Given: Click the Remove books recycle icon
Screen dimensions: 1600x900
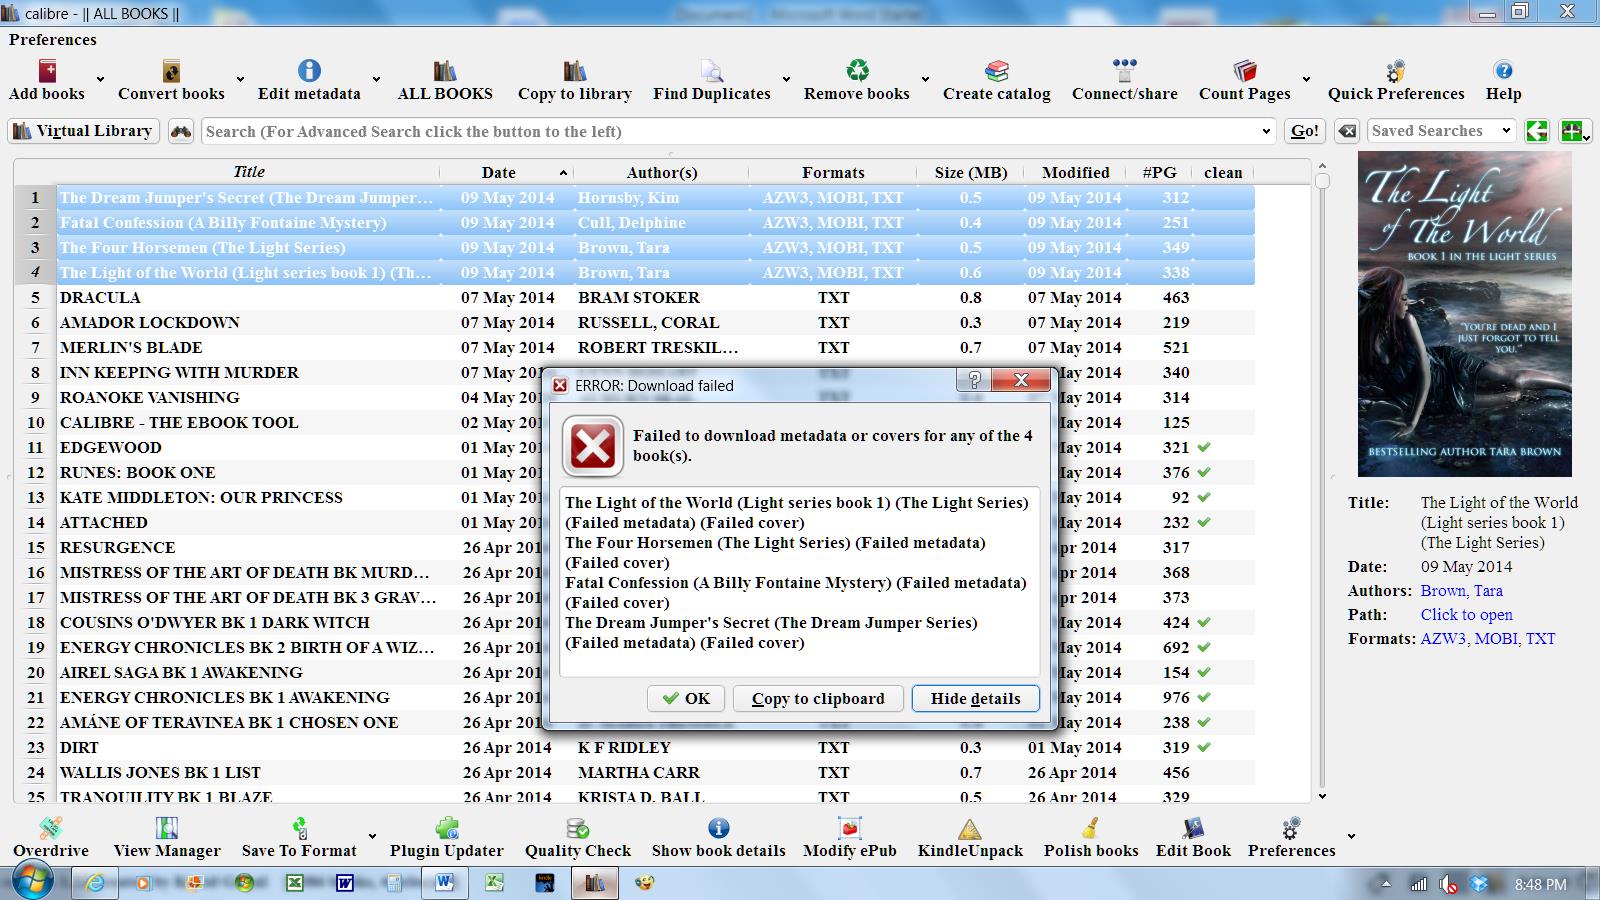Looking at the screenshot, I should (857, 71).
